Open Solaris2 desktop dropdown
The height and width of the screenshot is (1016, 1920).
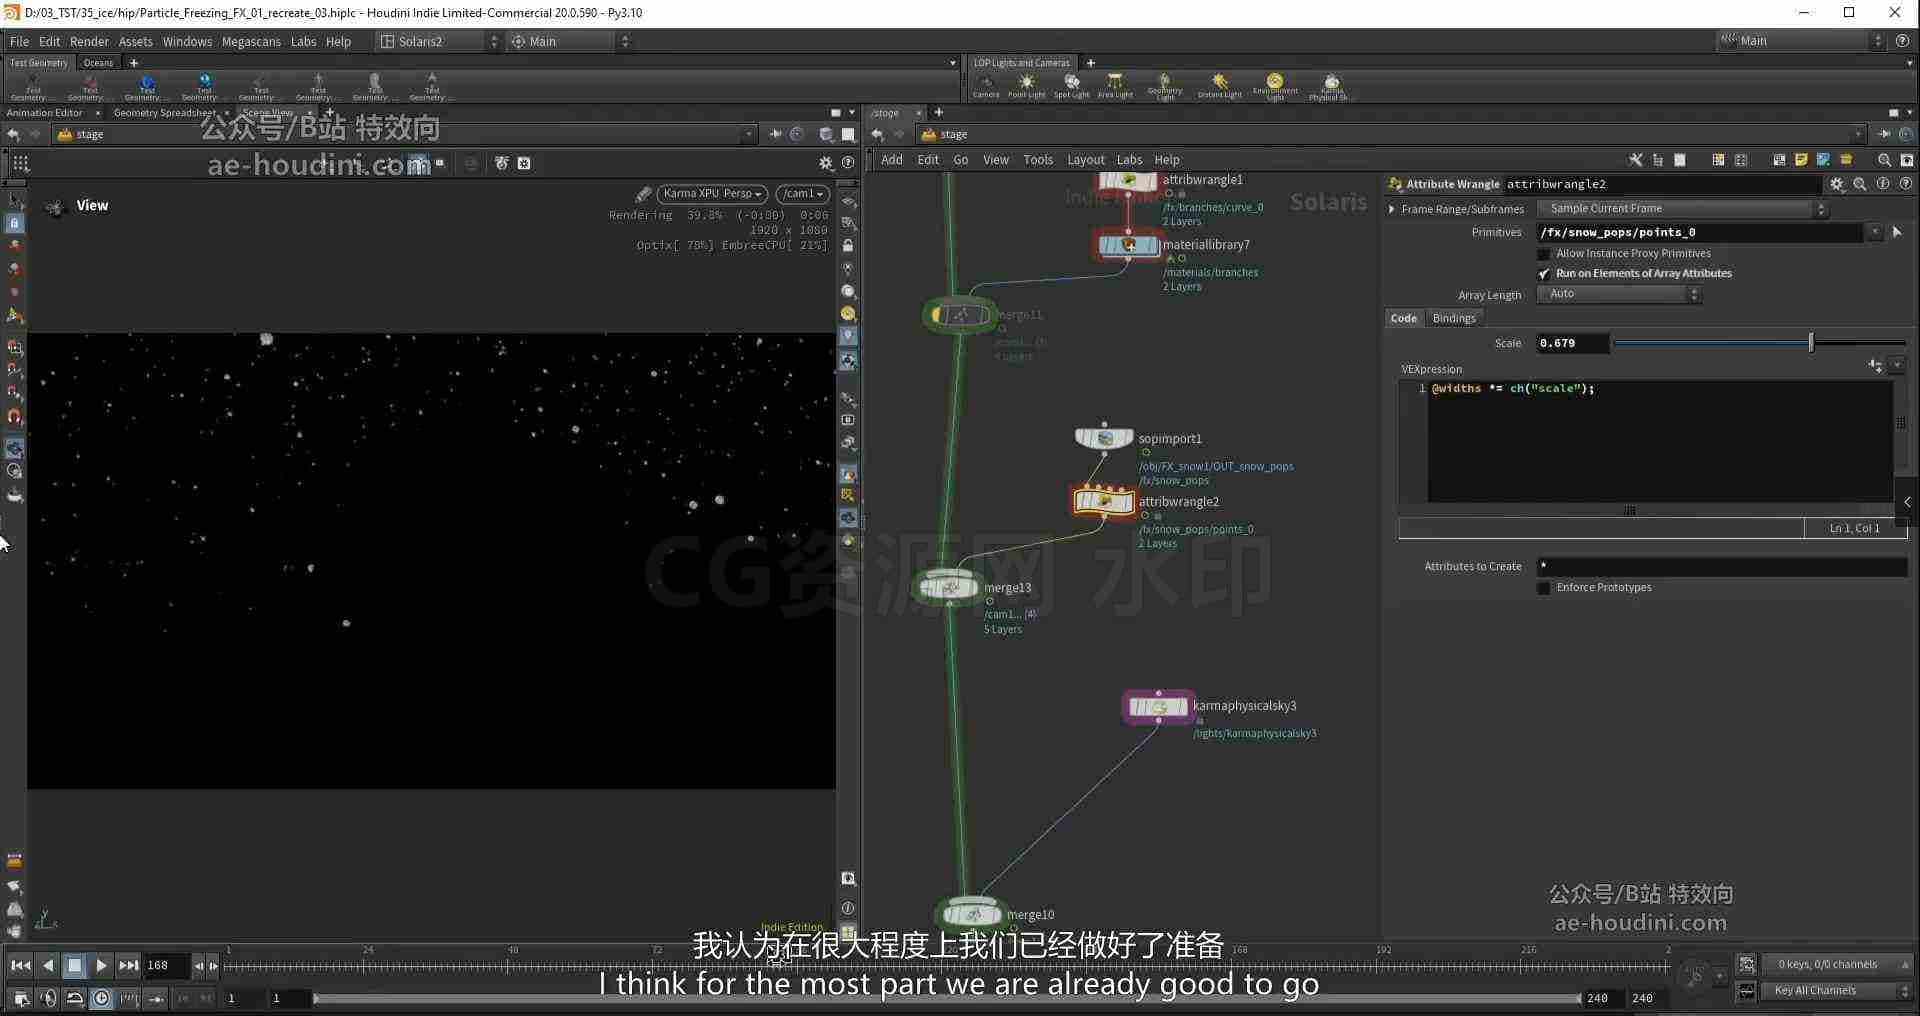pos(438,41)
